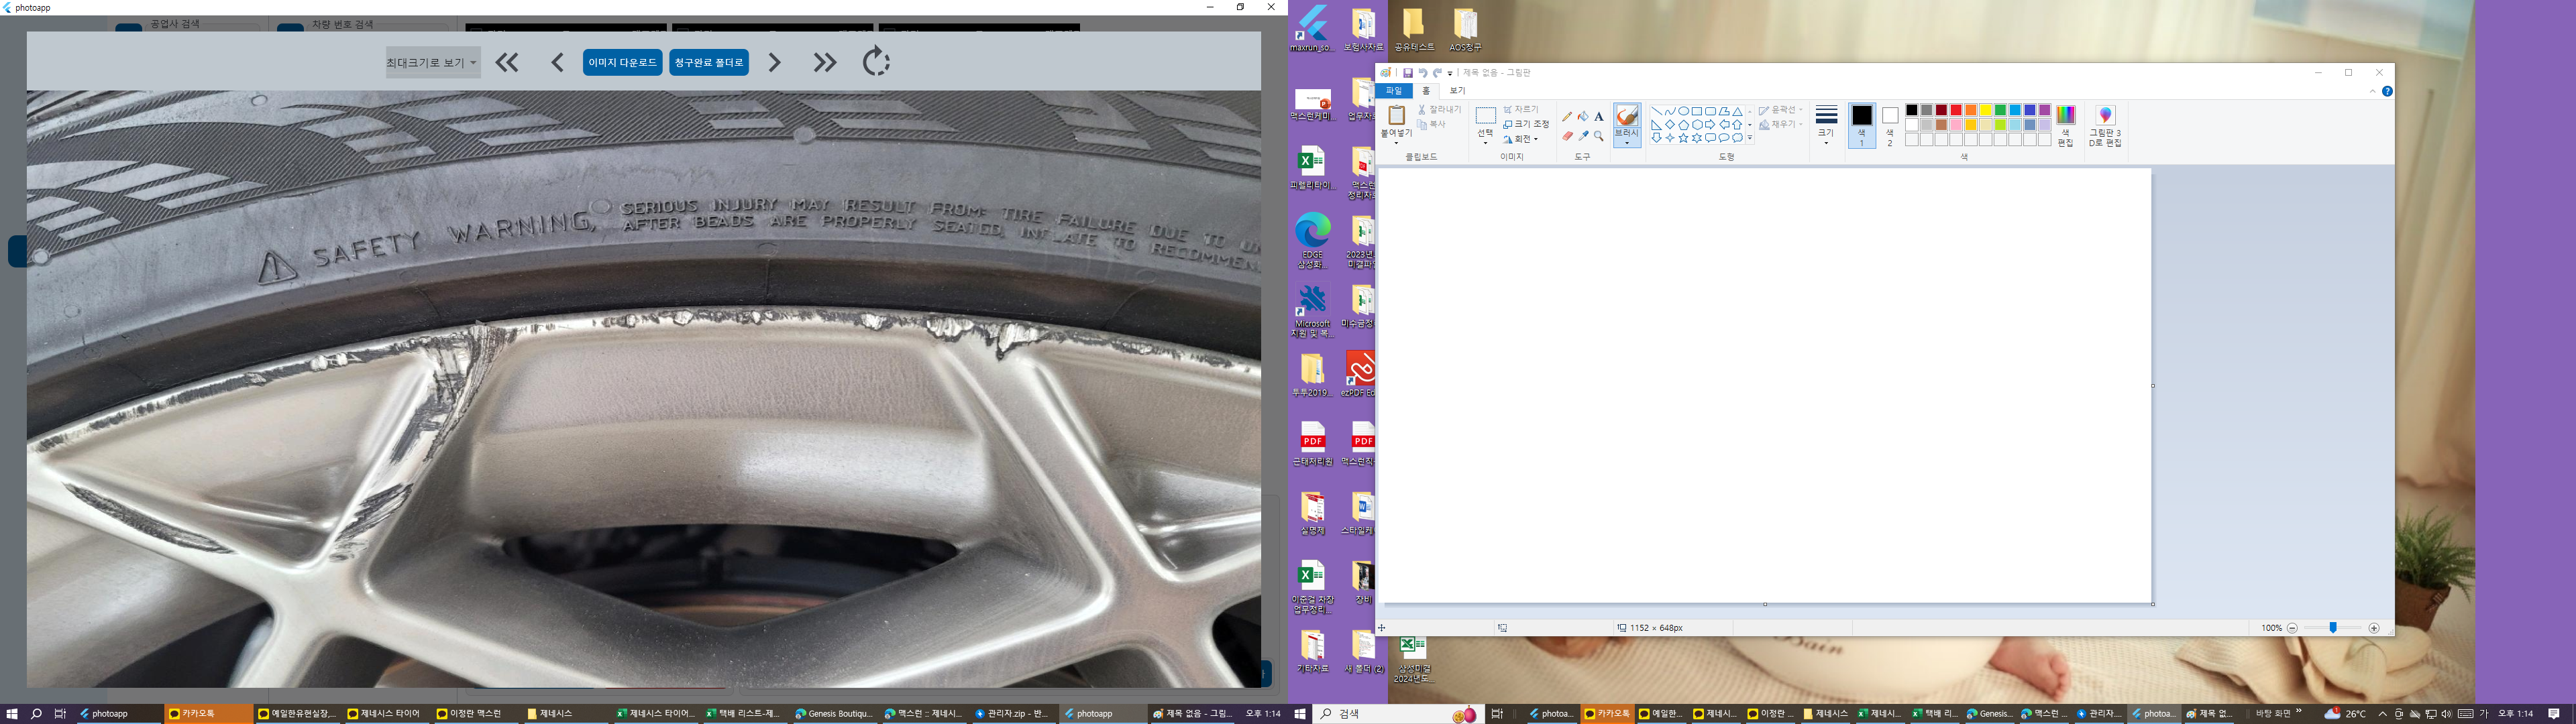Jump to the last image with double-right arrows
2576x724 pixels.
[x=824, y=62]
